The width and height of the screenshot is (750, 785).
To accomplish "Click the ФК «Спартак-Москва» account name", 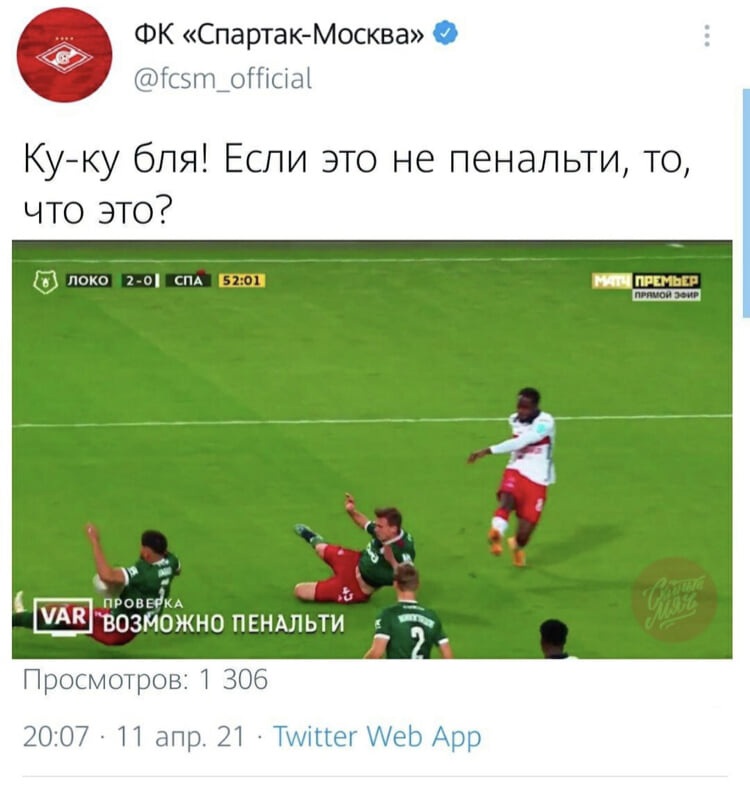I will (x=279, y=34).
